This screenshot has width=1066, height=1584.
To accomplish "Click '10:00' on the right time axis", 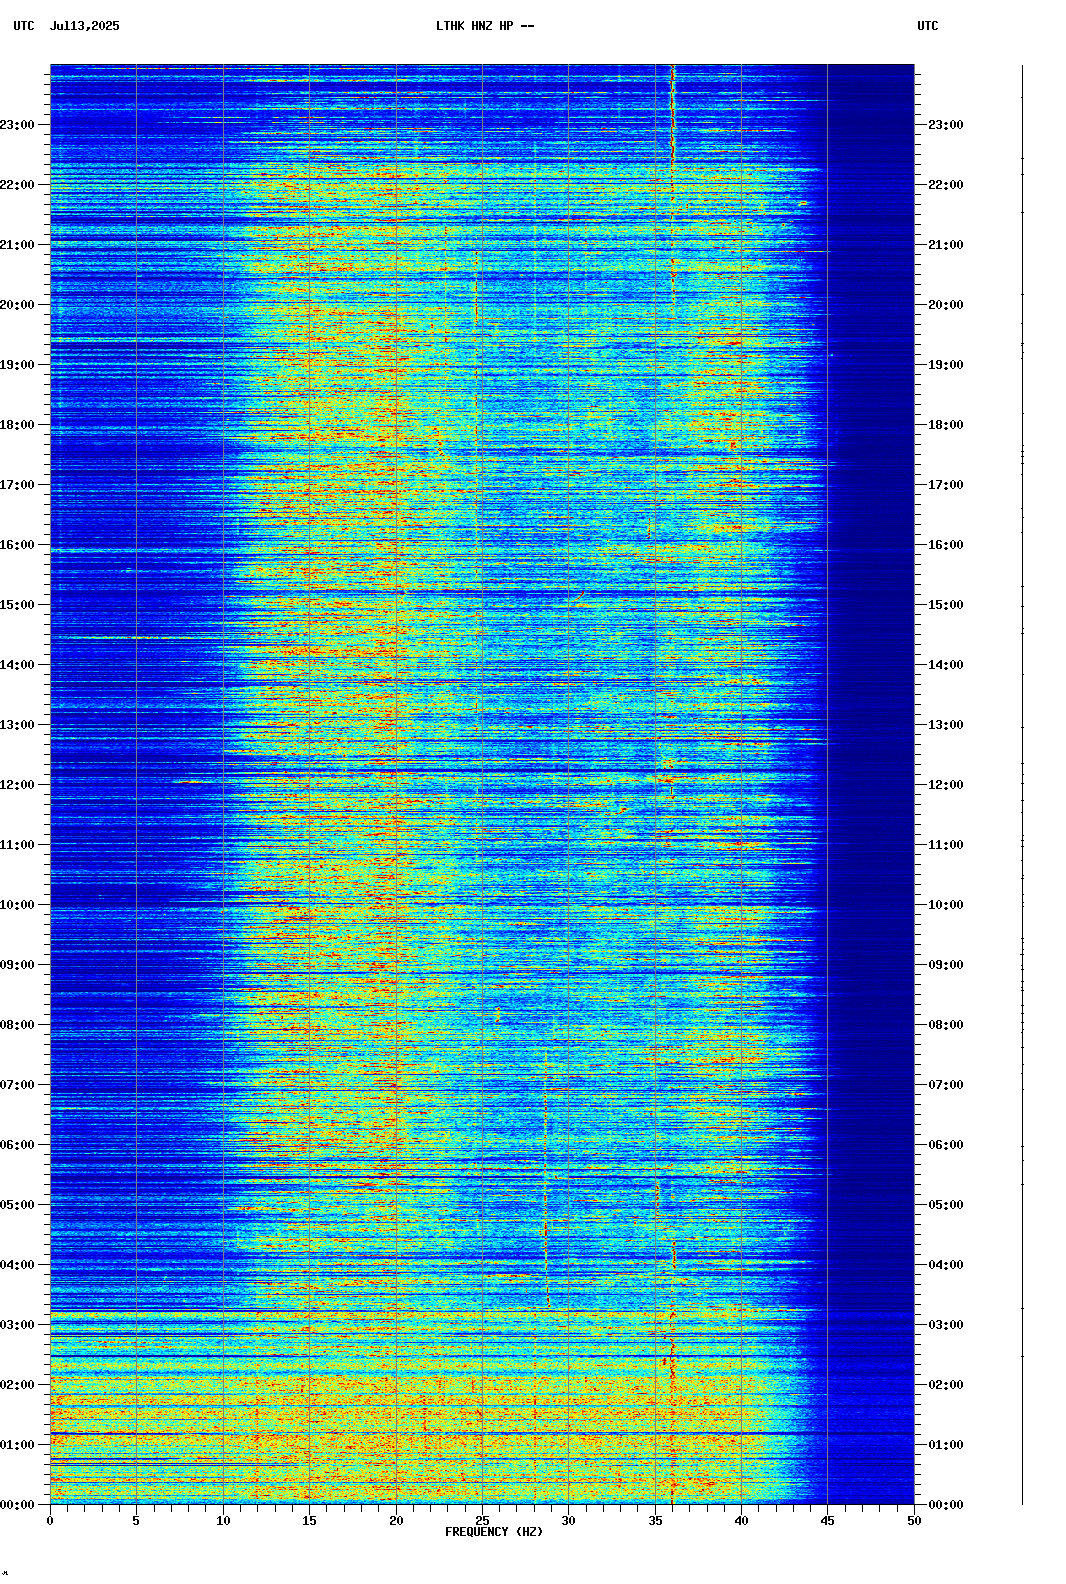I will tap(946, 905).
